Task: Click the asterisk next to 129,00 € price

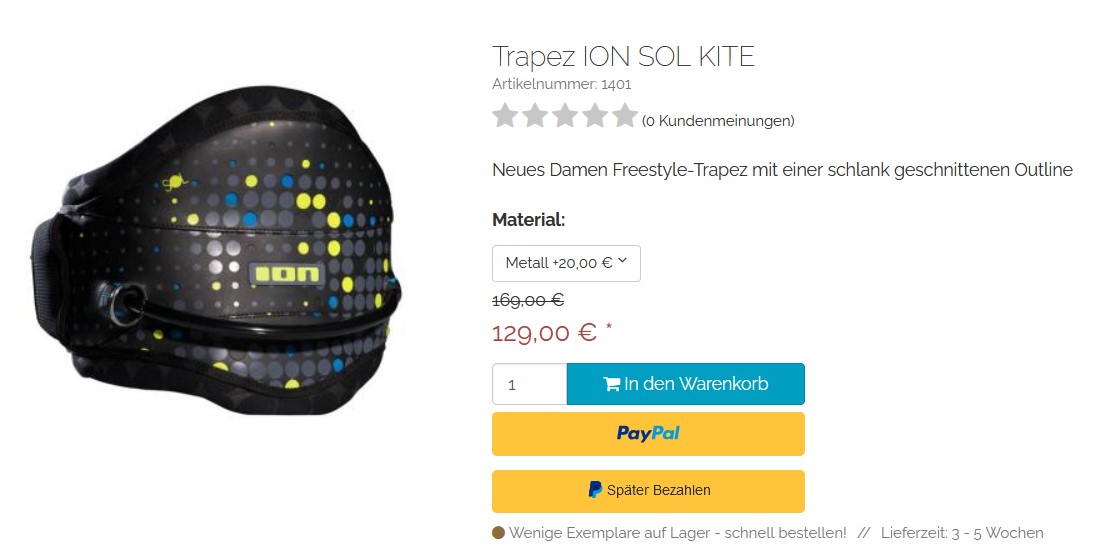Action: pyautogui.click(x=609, y=327)
